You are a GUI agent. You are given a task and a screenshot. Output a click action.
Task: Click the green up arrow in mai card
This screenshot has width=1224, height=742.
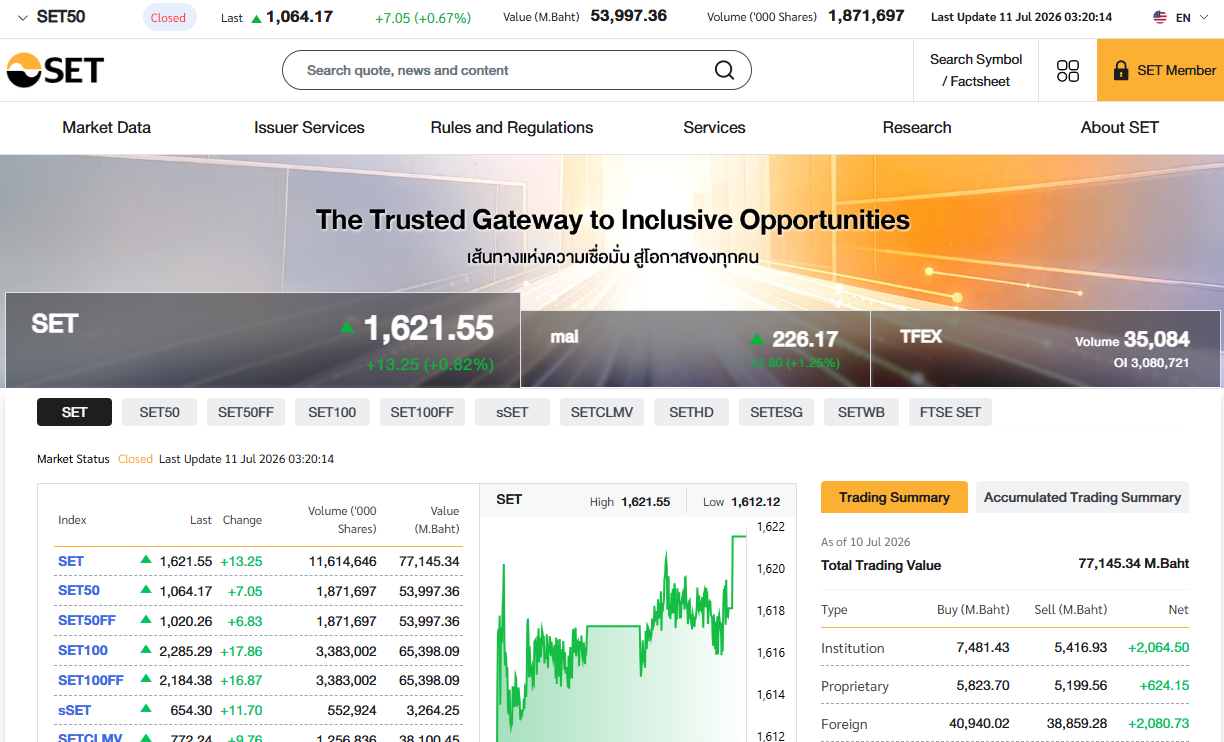(757, 339)
